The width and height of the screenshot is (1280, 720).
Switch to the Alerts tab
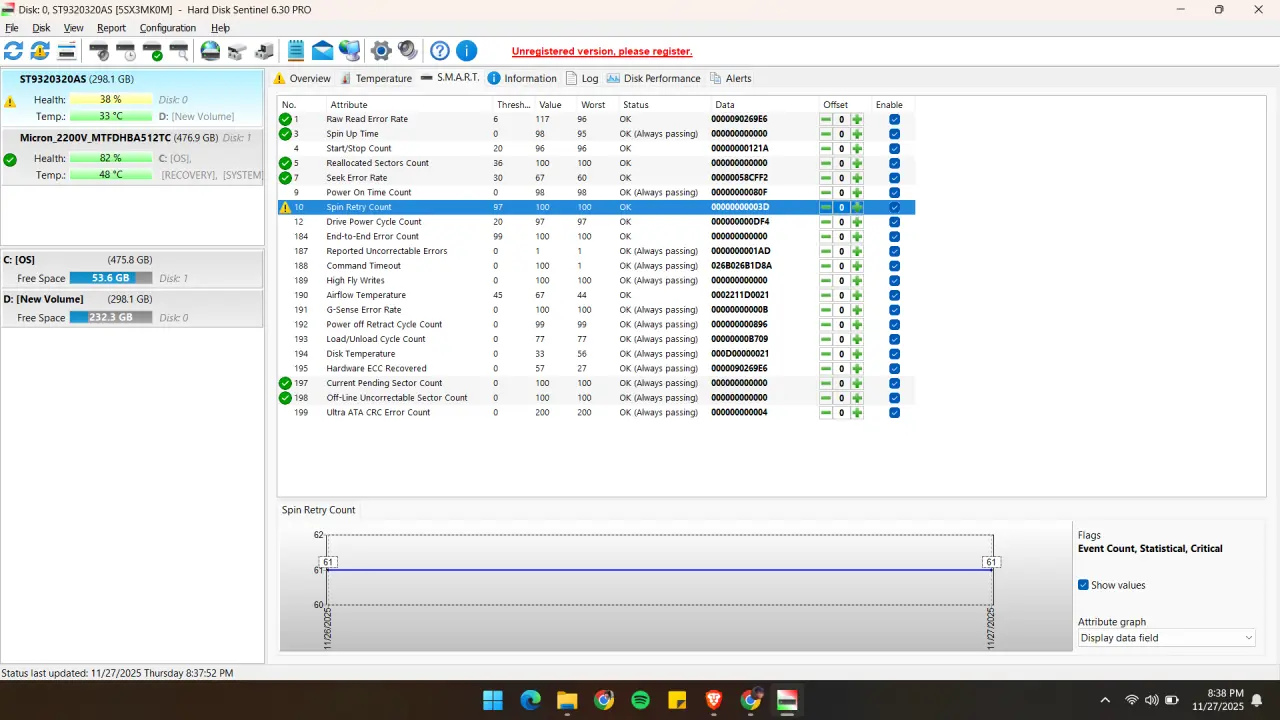click(731, 78)
